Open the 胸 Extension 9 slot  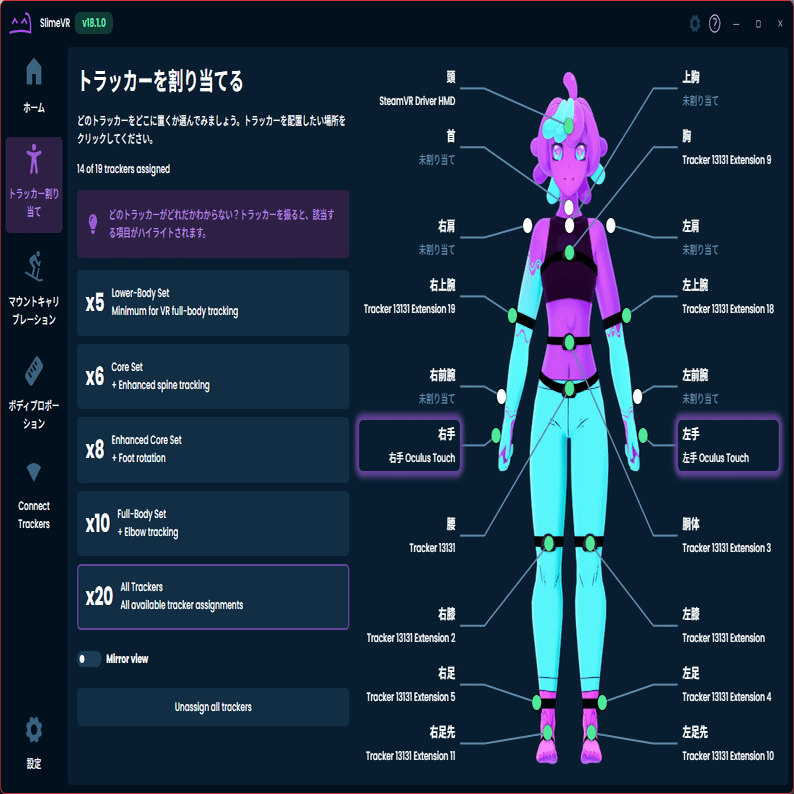pyautogui.click(x=728, y=148)
